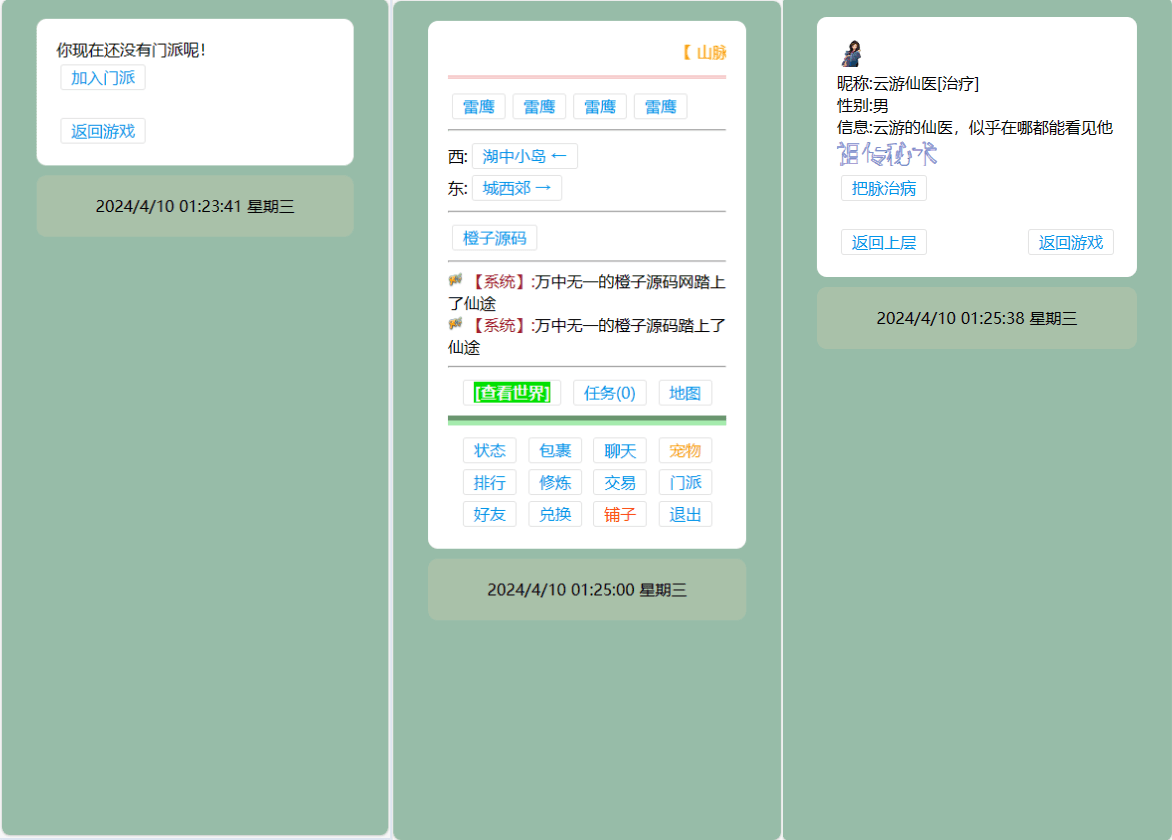Open the 铺子 shop link
Viewport: 1172px width, 840px height.
point(620,515)
